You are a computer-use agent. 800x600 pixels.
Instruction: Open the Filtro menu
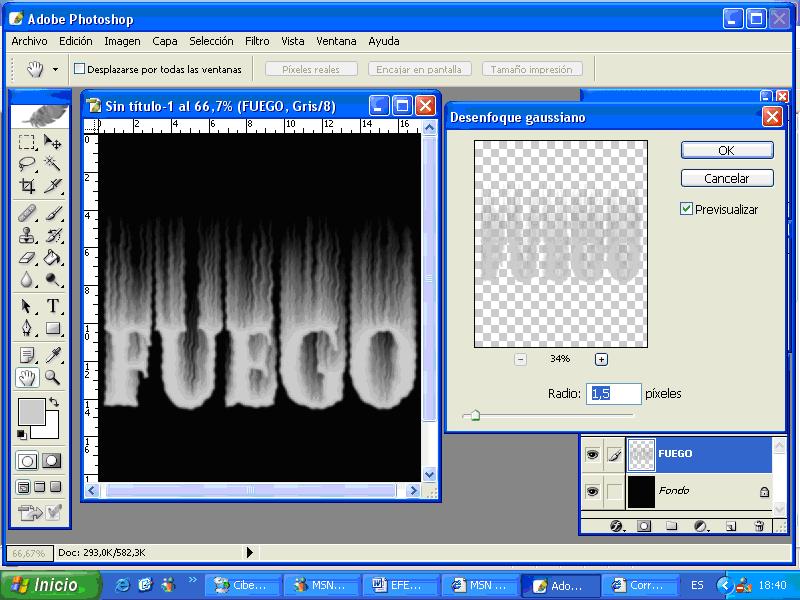(x=257, y=41)
